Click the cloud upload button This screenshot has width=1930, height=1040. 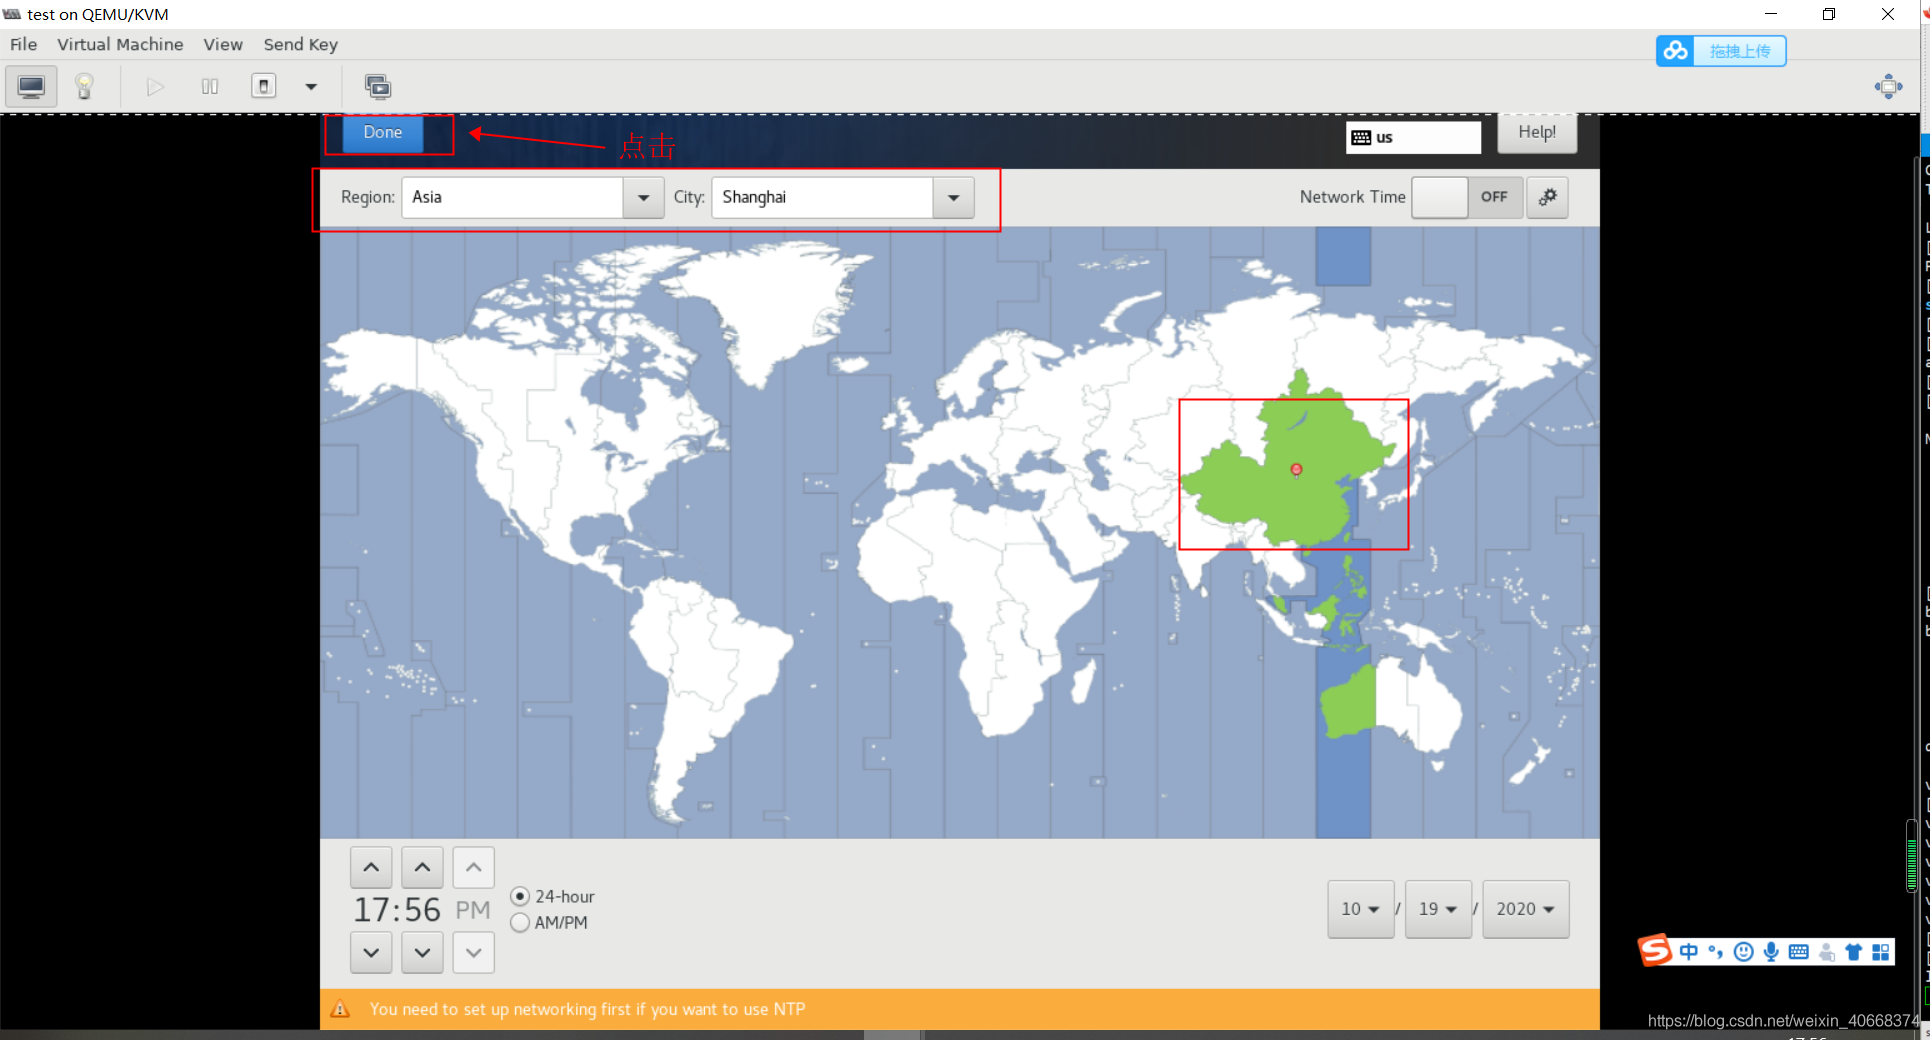tap(1721, 51)
